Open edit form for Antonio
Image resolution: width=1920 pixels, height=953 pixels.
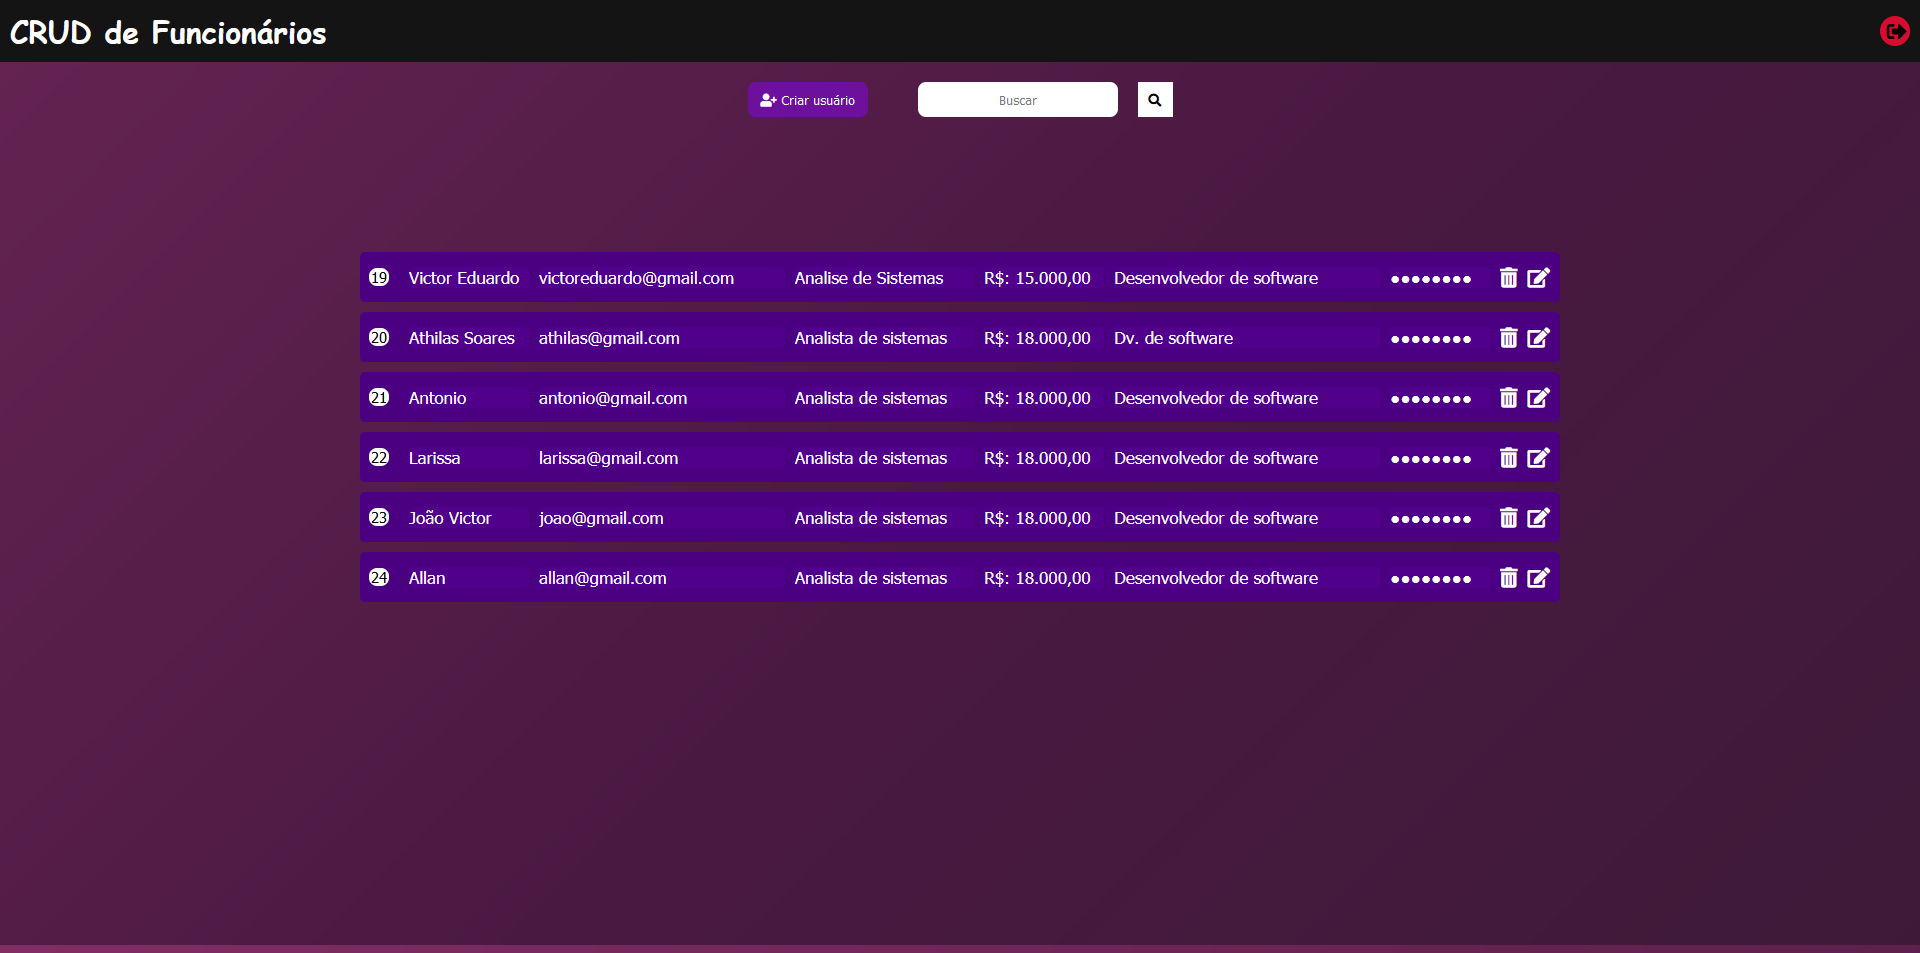(1538, 398)
